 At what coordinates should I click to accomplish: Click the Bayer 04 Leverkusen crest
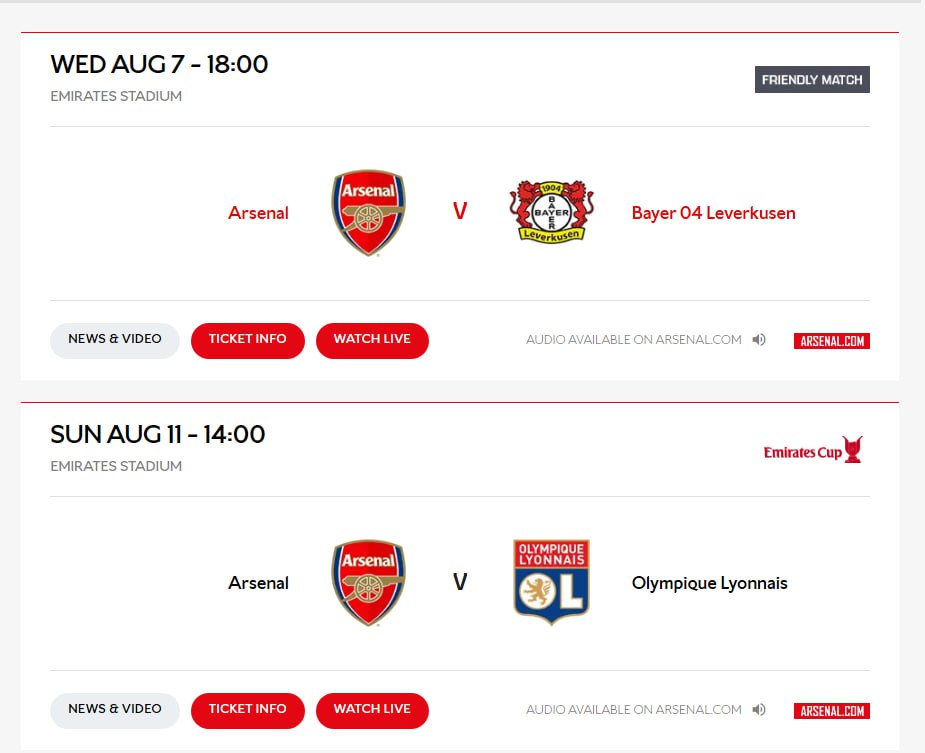(551, 212)
